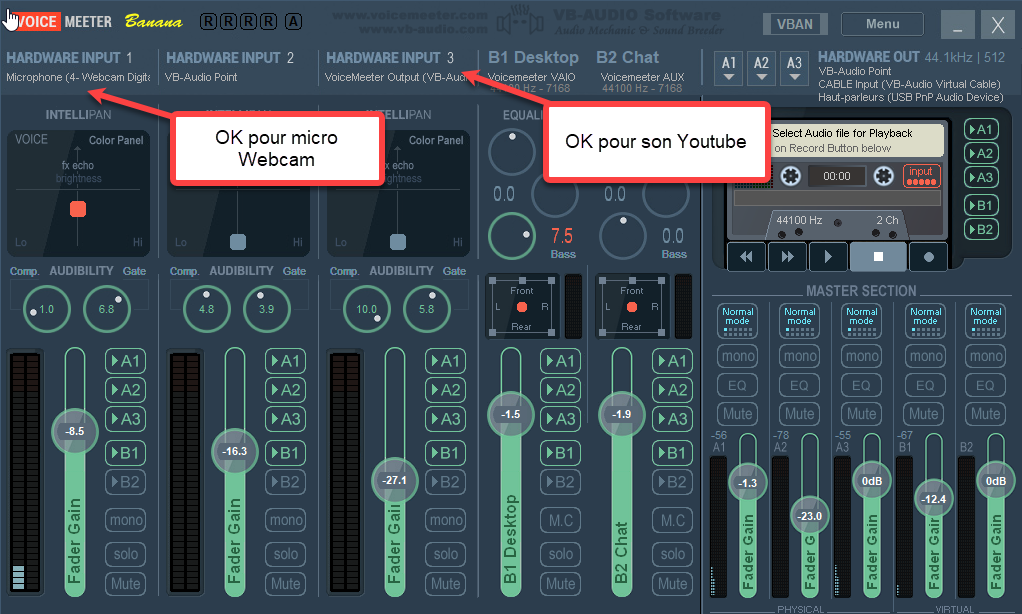The image size is (1022, 614).
Task: Toggle EQ on A1 master bus
Action: pos(737,385)
